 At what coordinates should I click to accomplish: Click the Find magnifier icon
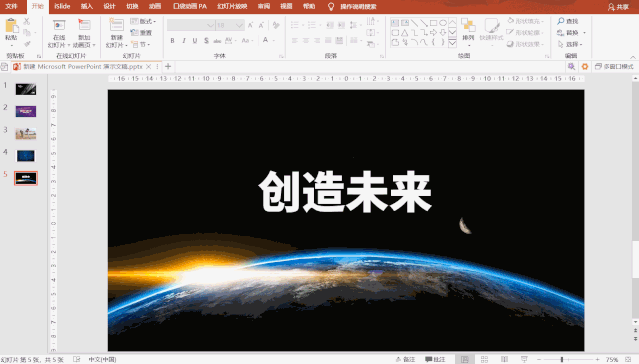(x=561, y=21)
